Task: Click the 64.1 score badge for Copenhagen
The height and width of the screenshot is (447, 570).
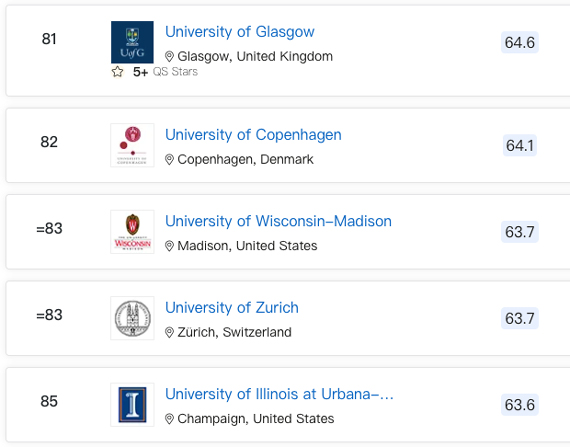Action: (x=520, y=146)
